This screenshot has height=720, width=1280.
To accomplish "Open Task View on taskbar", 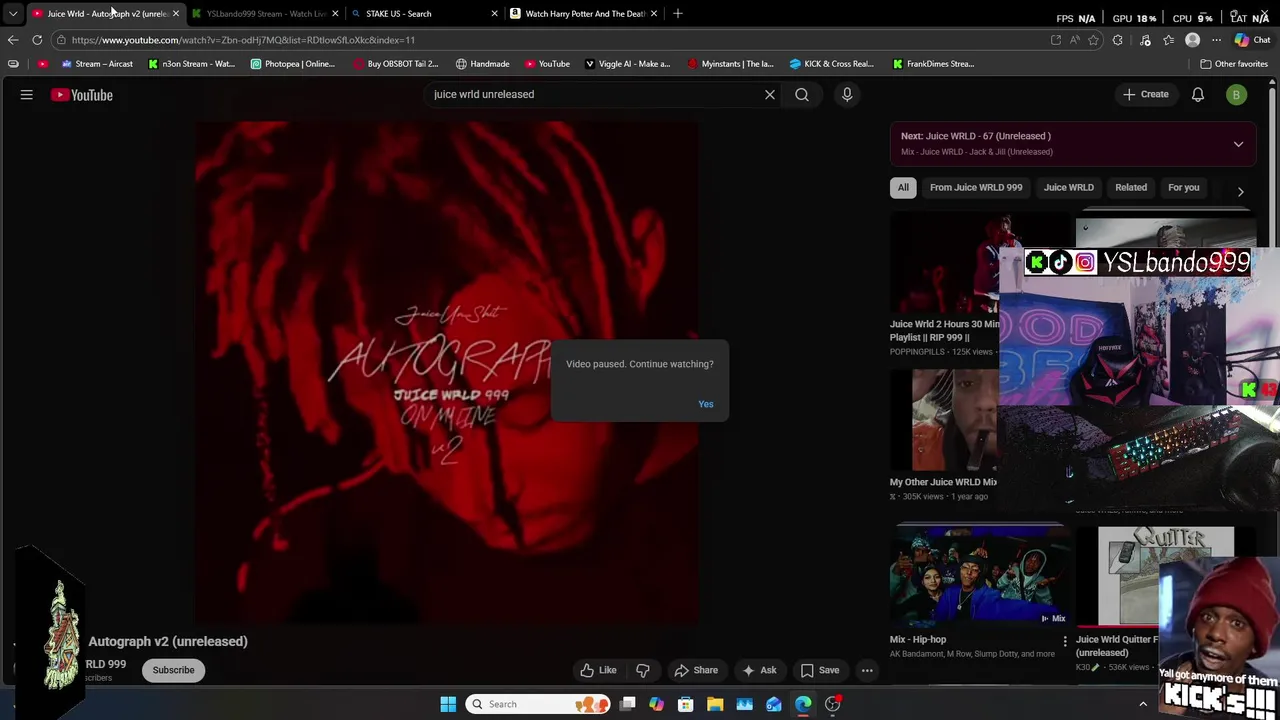I will [628, 704].
